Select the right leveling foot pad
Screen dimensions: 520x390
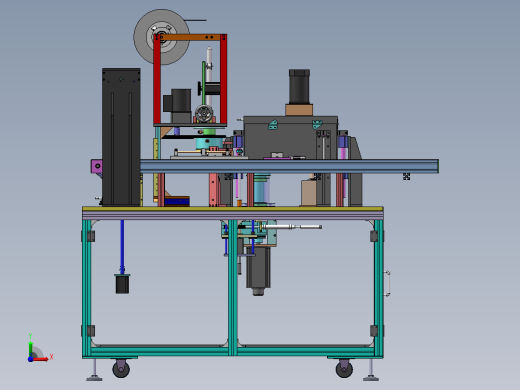click(x=371, y=378)
